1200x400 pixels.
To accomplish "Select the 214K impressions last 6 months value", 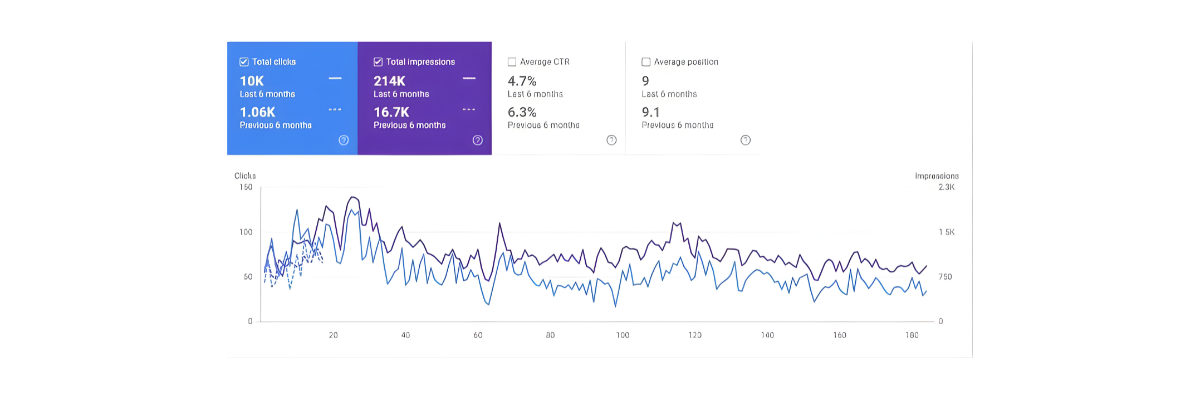I will (388, 80).
